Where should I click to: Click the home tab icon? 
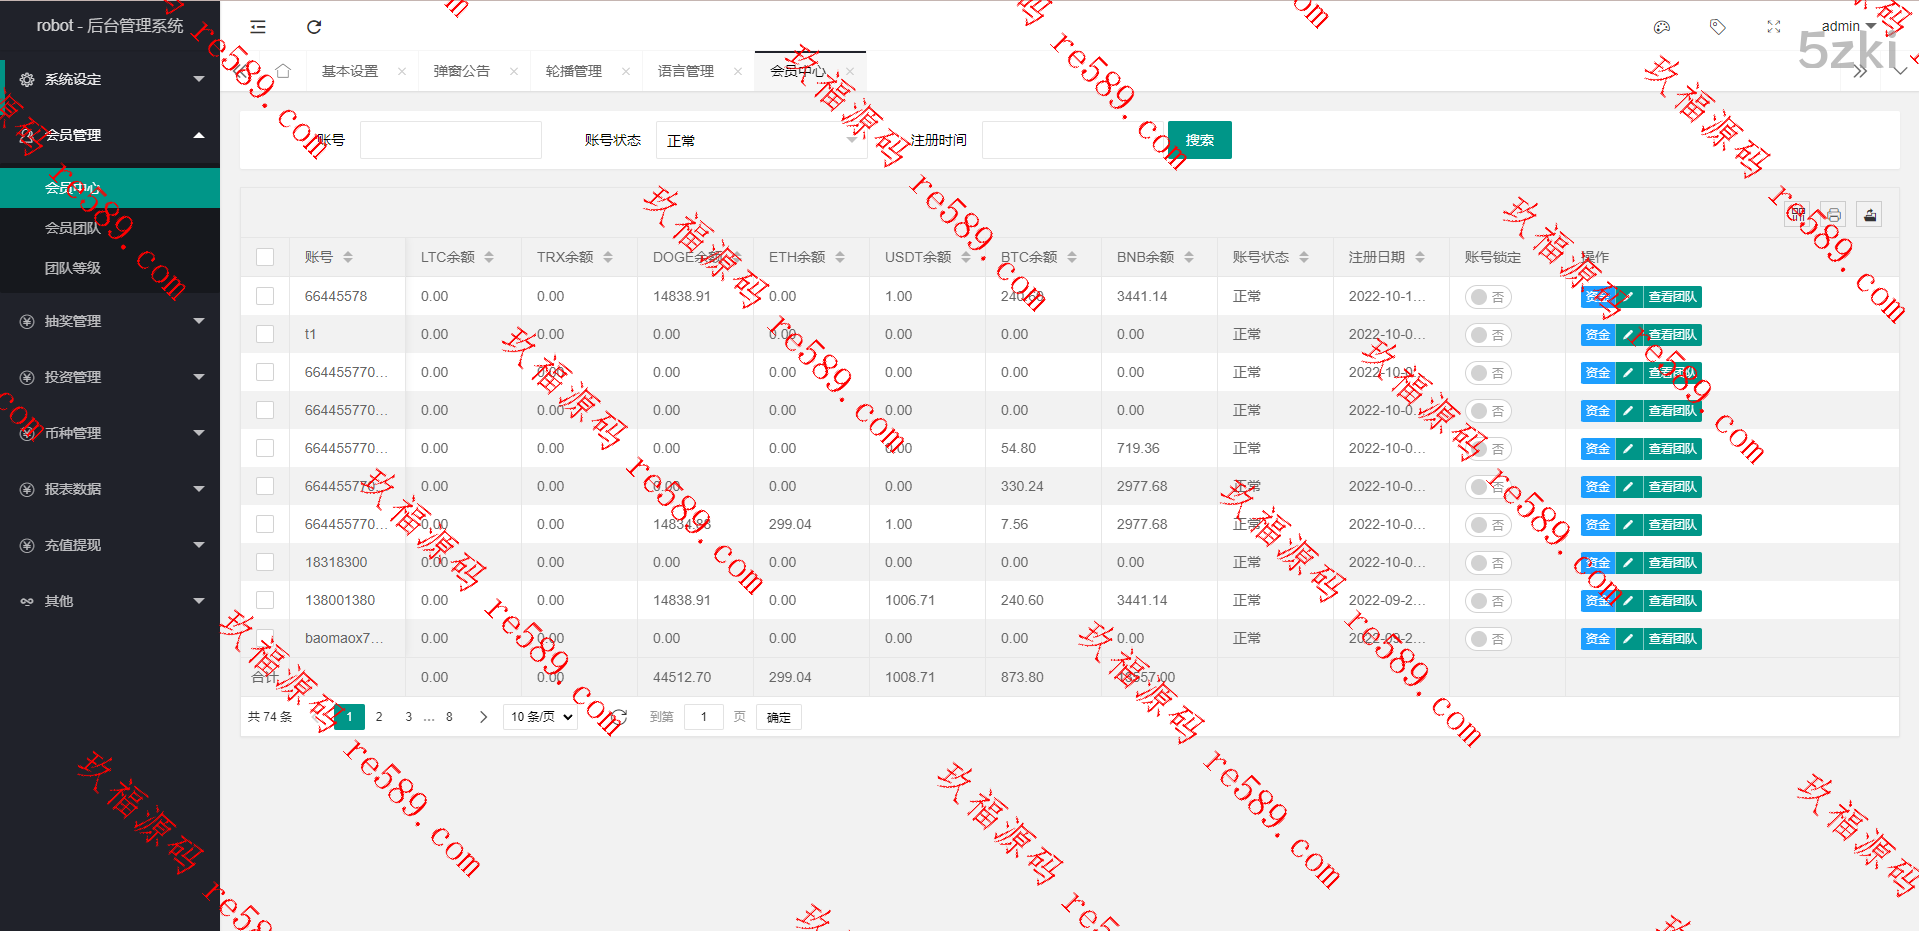tap(283, 71)
